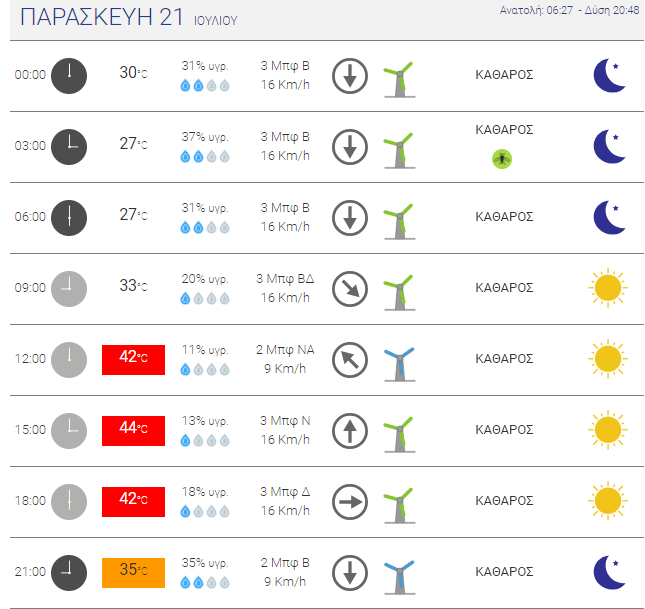This screenshot has height=609, width=645.
Task: Click the dark clock icon at 03:00
Action: (69, 147)
